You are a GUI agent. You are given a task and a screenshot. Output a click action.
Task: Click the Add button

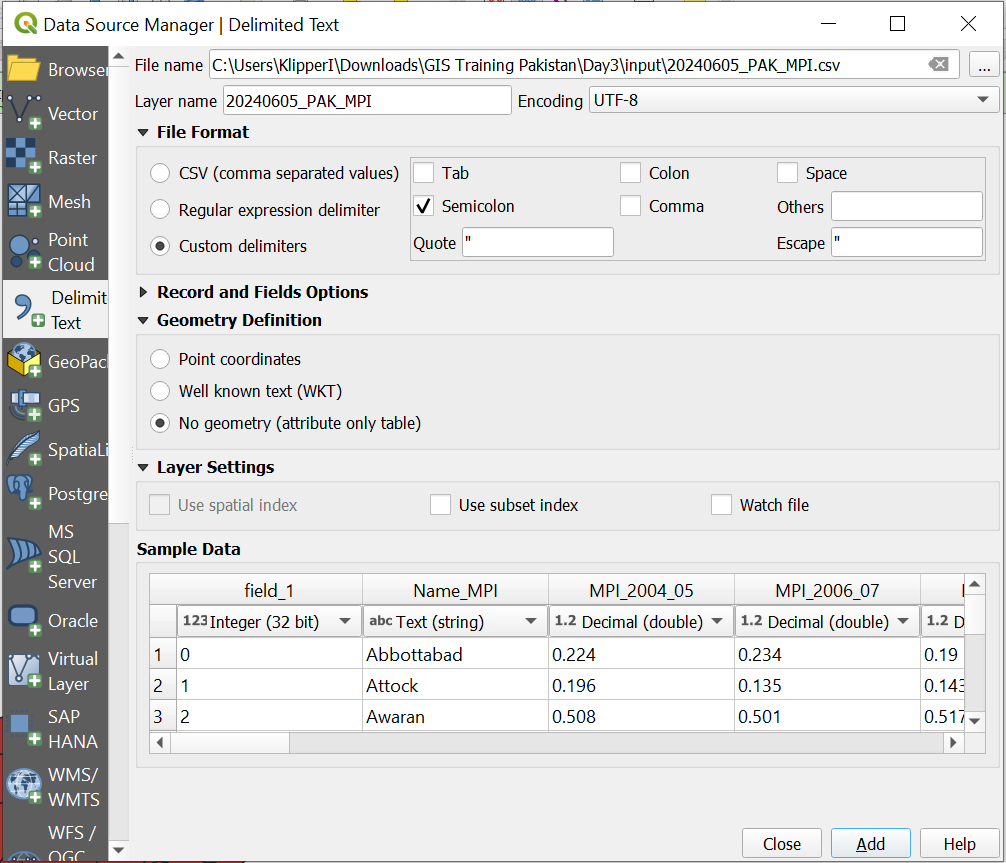(870, 844)
